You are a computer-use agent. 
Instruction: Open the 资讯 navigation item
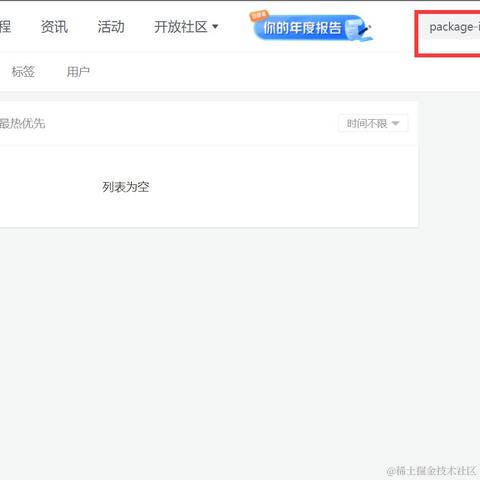[54, 27]
